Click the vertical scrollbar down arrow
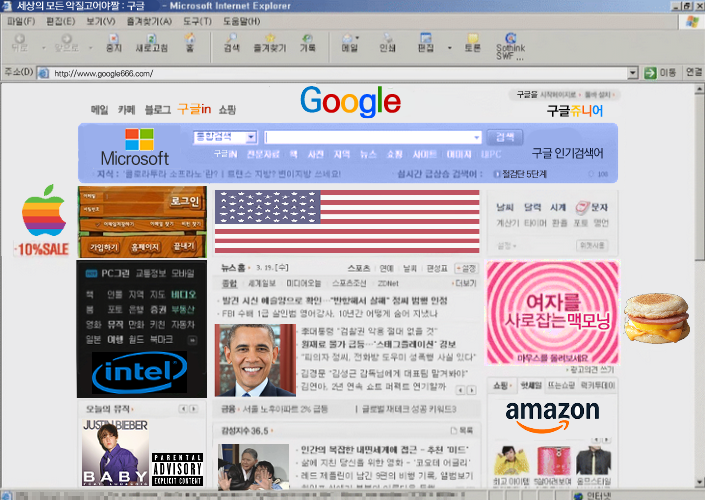 (x=700, y=483)
